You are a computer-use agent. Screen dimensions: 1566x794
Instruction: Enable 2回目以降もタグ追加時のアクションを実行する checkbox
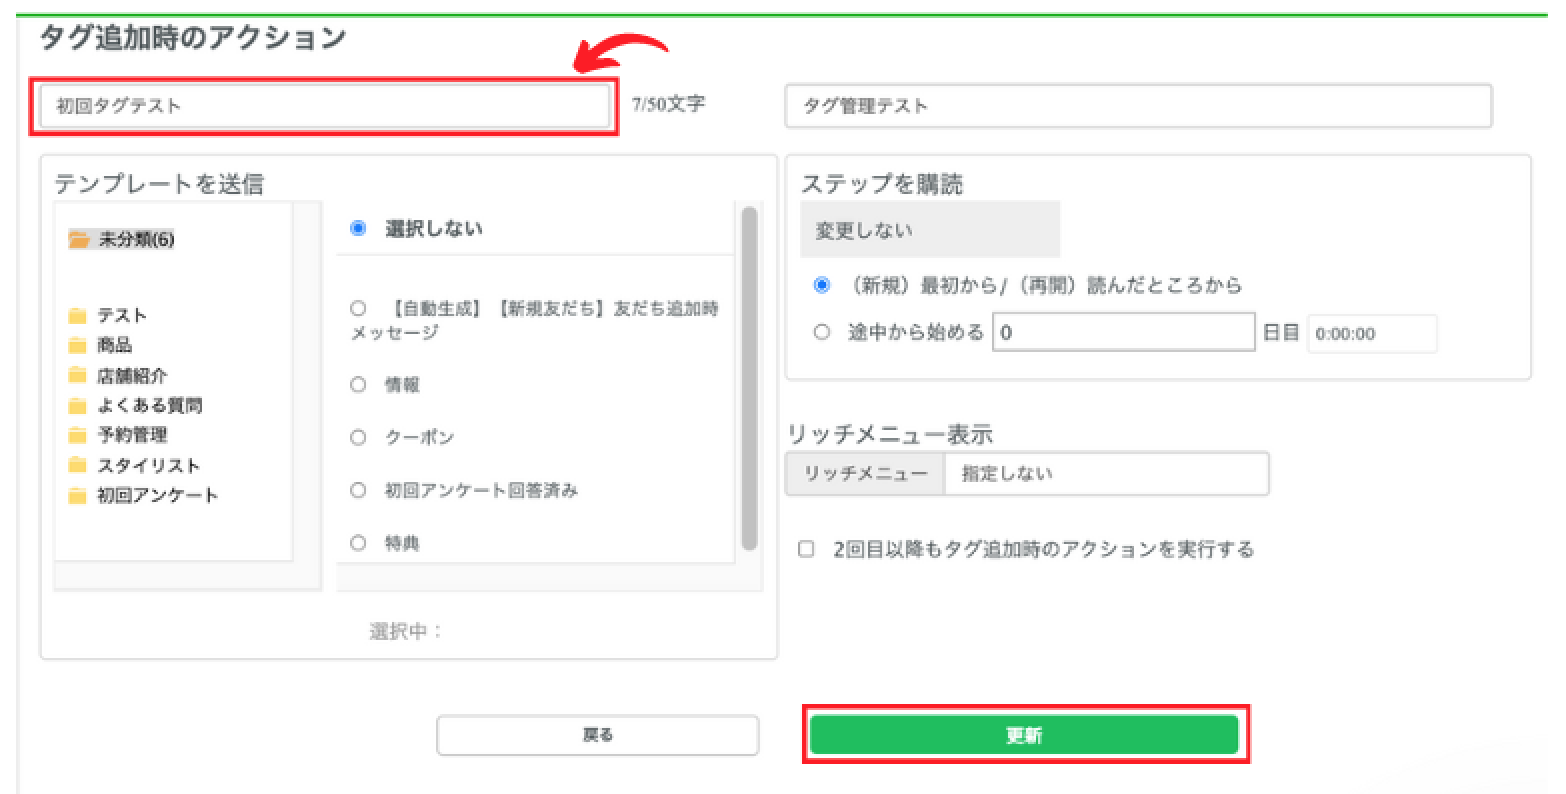[x=806, y=549]
